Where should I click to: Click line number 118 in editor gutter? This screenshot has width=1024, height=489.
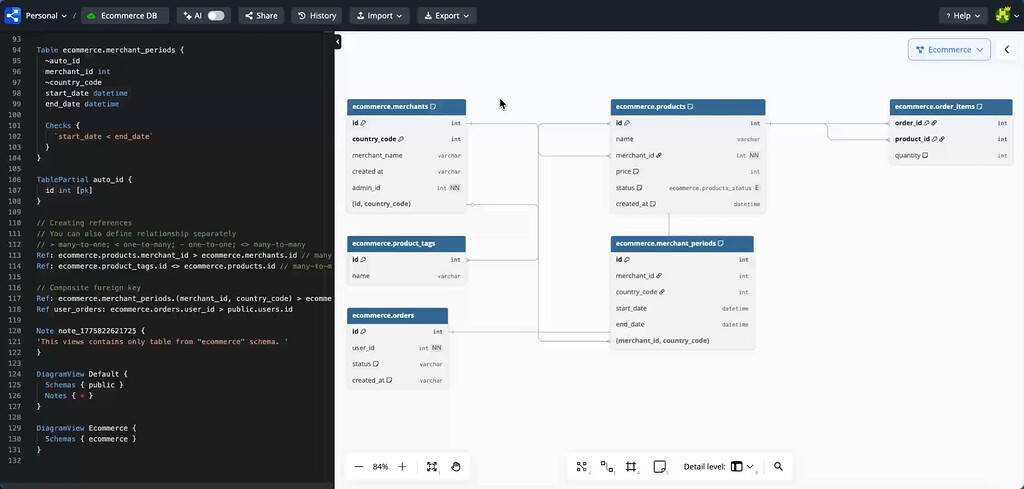pyautogui.click(x=16, y=309)
